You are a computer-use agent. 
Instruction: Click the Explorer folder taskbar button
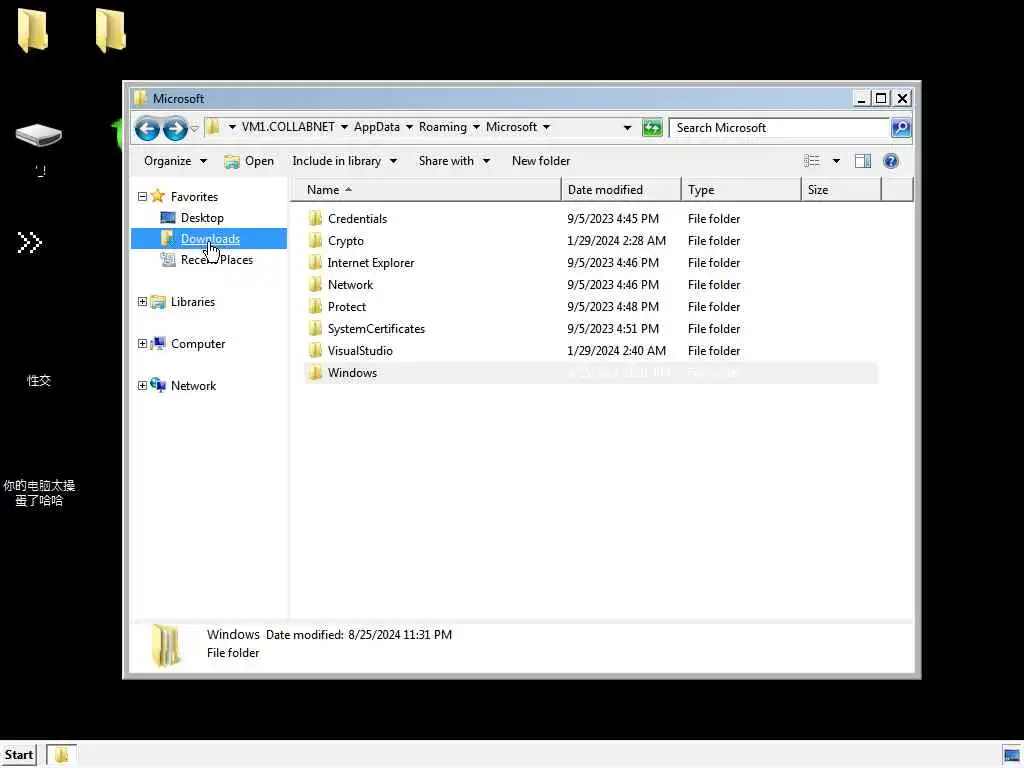pyautogui.click(x=61, y=755)
